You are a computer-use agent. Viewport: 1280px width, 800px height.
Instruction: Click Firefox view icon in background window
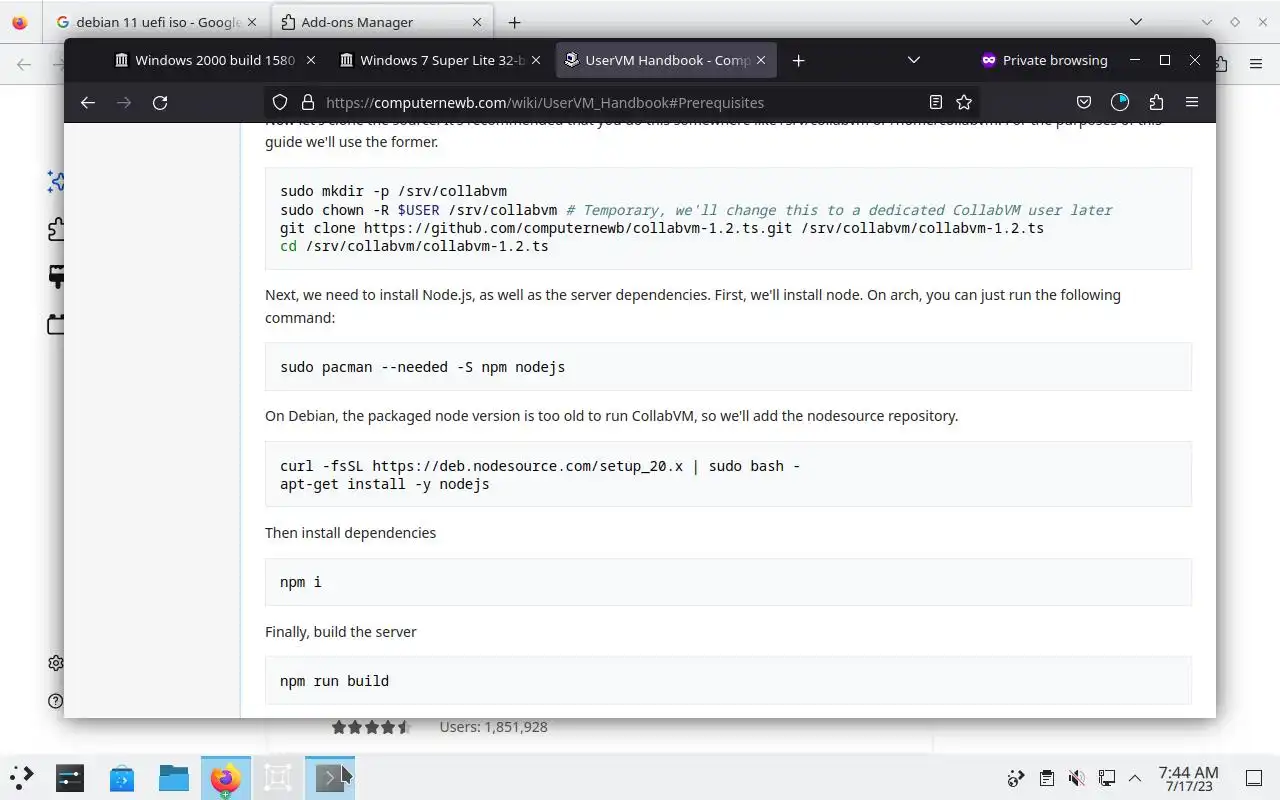(x=20, y=22)
